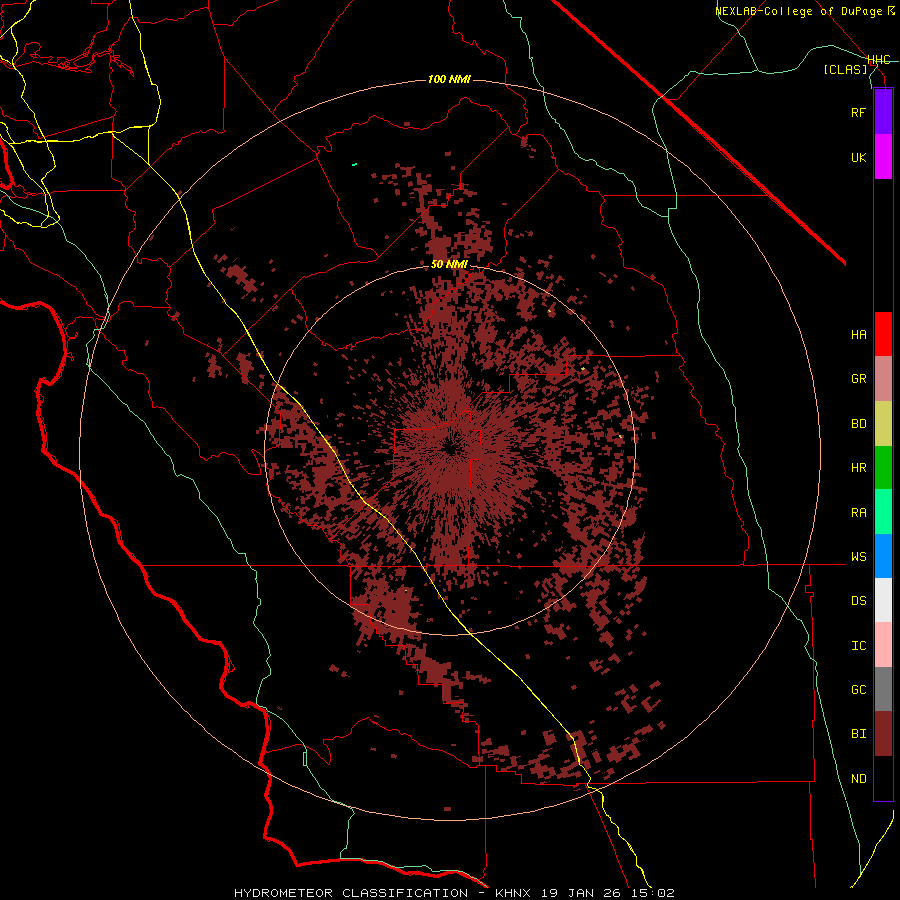Screen dimensions: 900x900
Task: Select the pink GR graupel swatch
Action: click(x=883, y=379)
